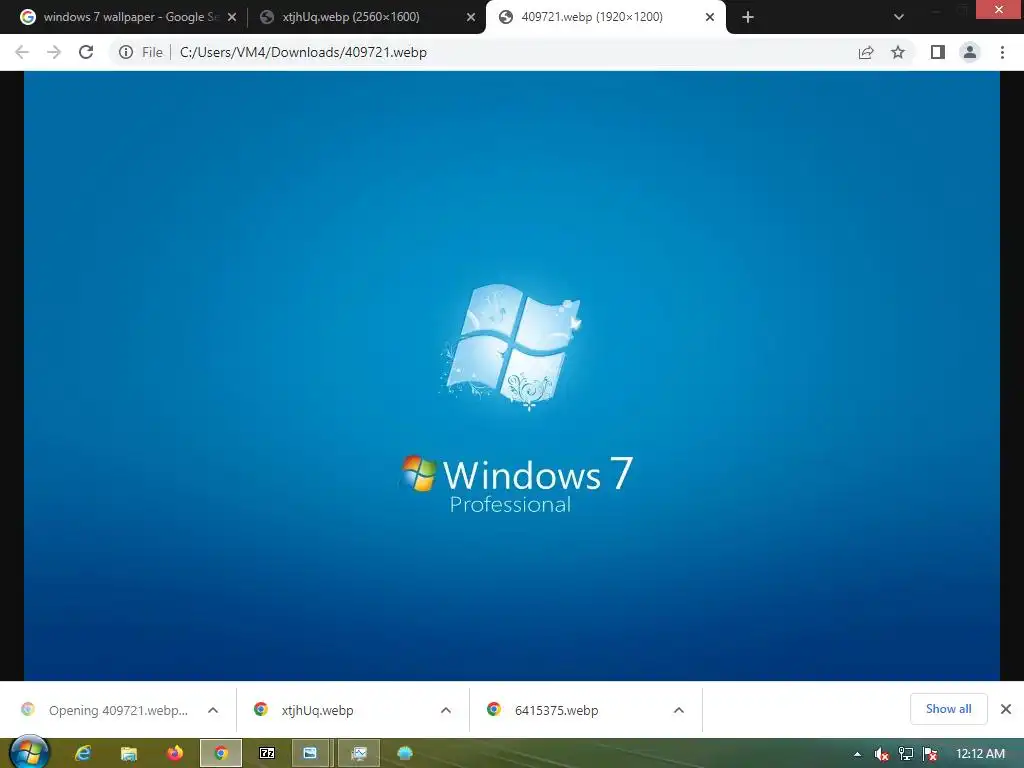Click the 12:12 AM clock

980,754
